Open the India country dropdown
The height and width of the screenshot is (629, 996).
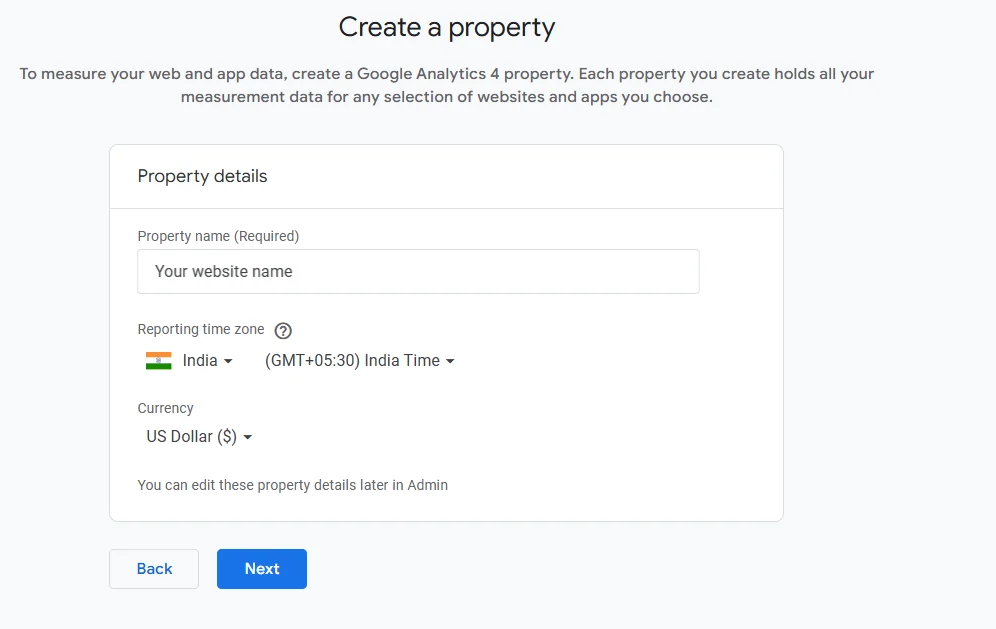[200, 361]
